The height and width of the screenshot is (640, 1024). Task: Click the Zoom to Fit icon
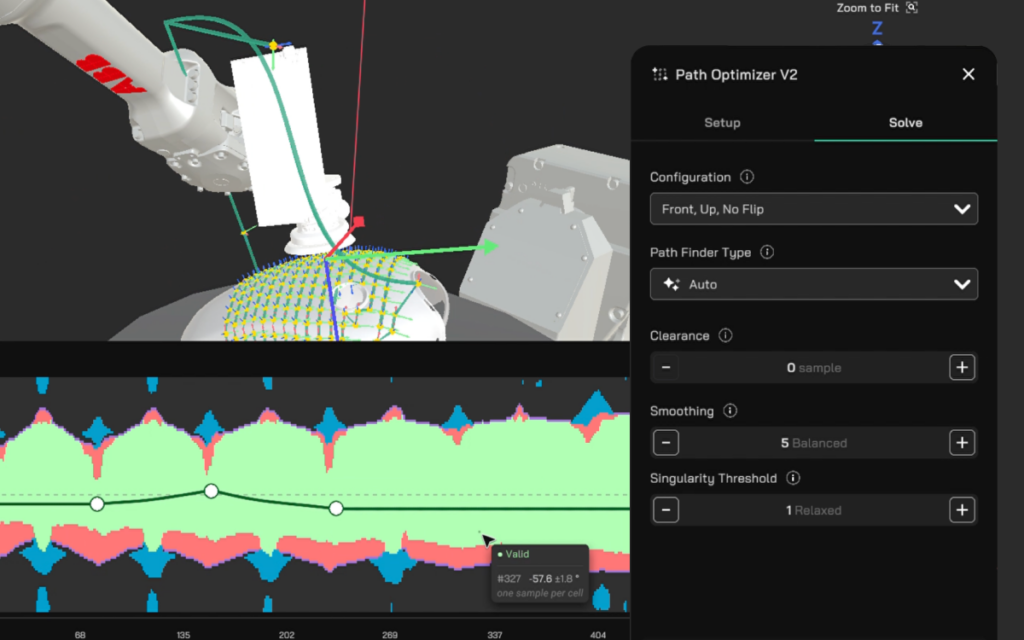(912, 8)
